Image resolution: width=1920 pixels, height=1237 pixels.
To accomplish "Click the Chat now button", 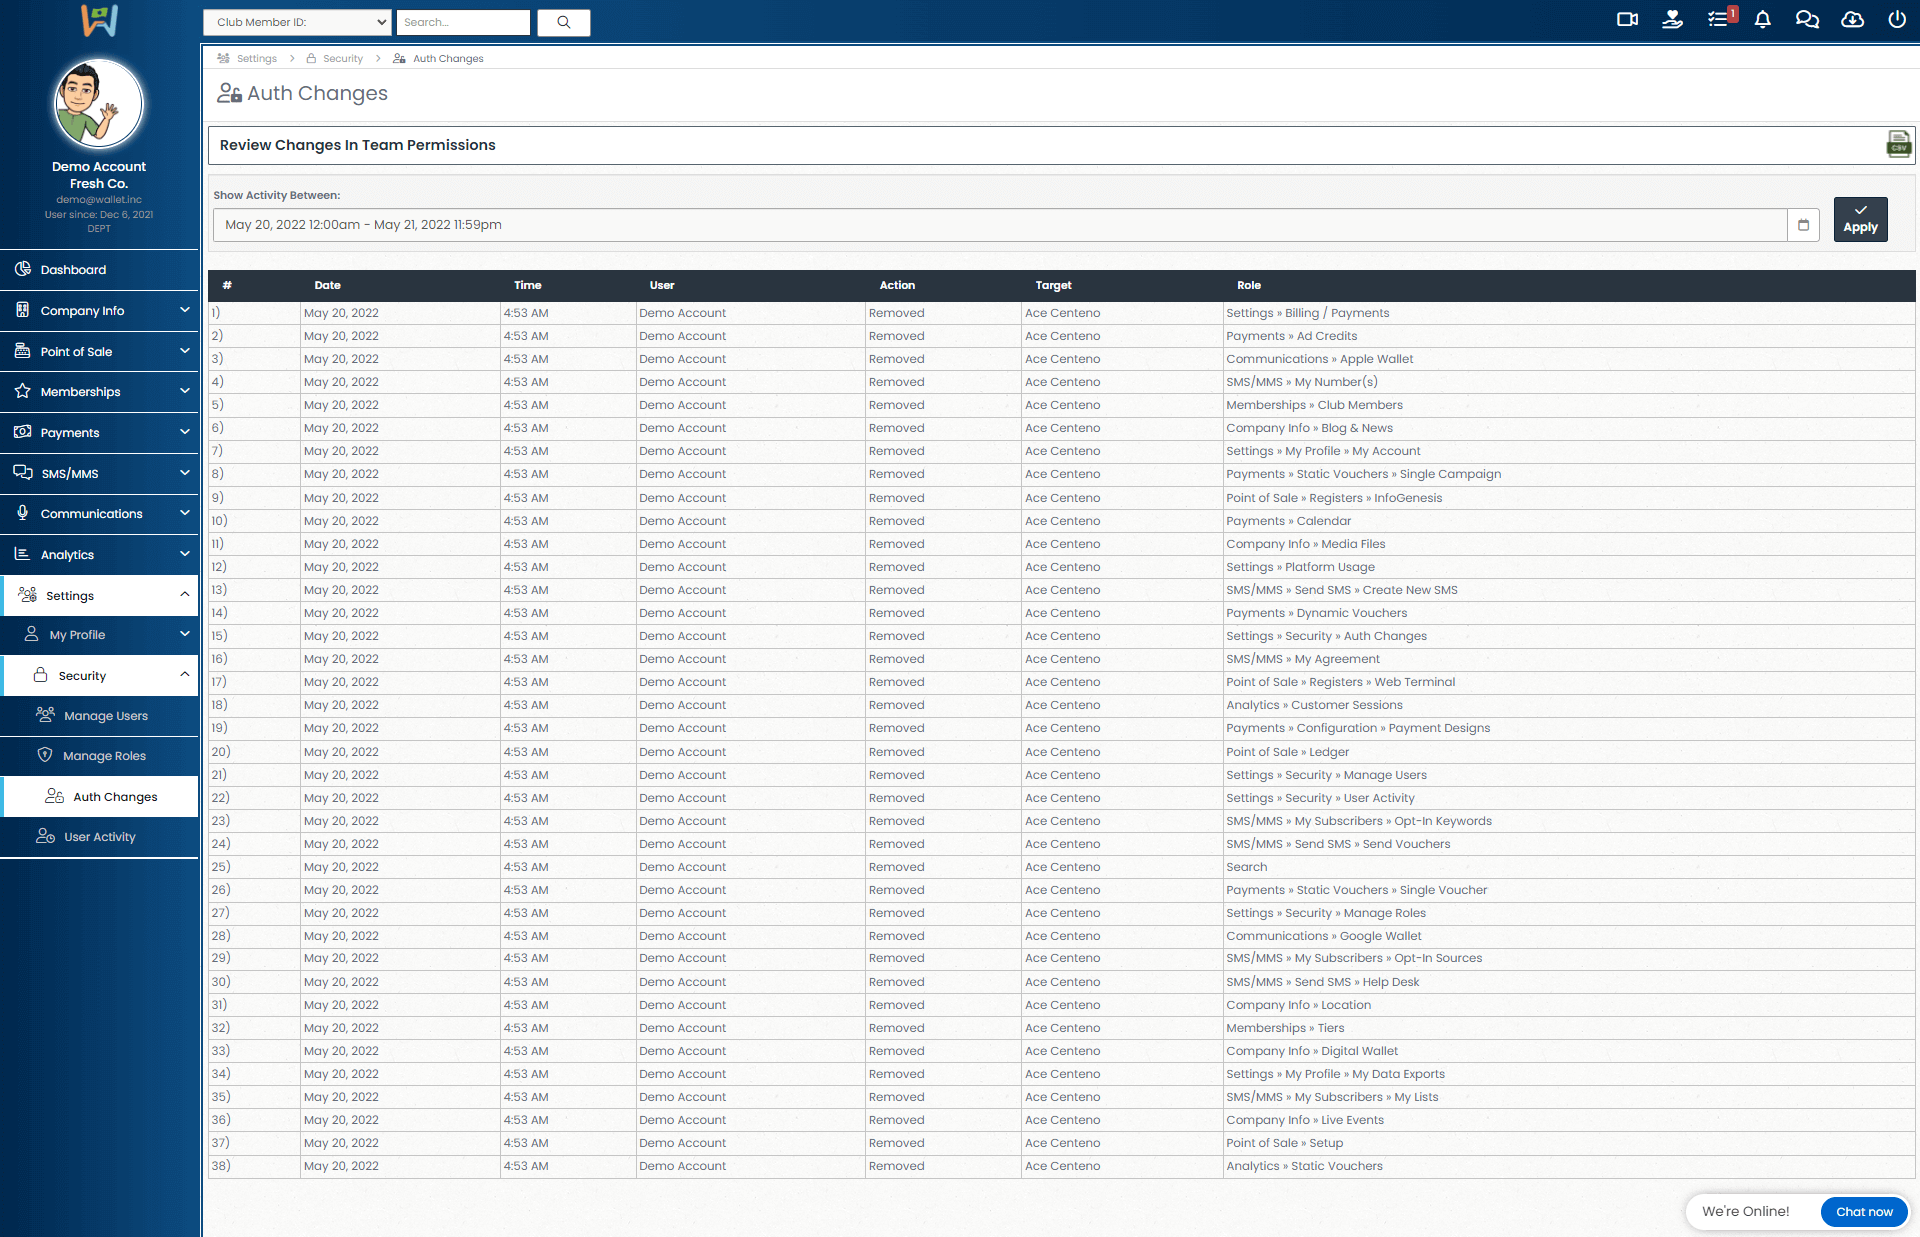I will (x=1864, y=1211).
